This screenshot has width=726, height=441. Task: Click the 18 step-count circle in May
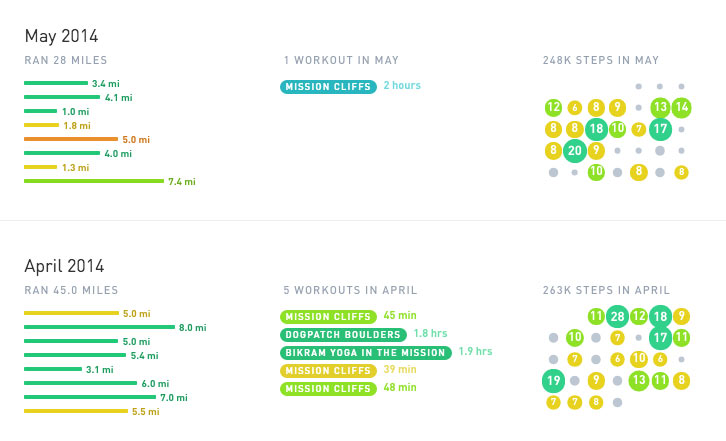click(x=596, y=129)
